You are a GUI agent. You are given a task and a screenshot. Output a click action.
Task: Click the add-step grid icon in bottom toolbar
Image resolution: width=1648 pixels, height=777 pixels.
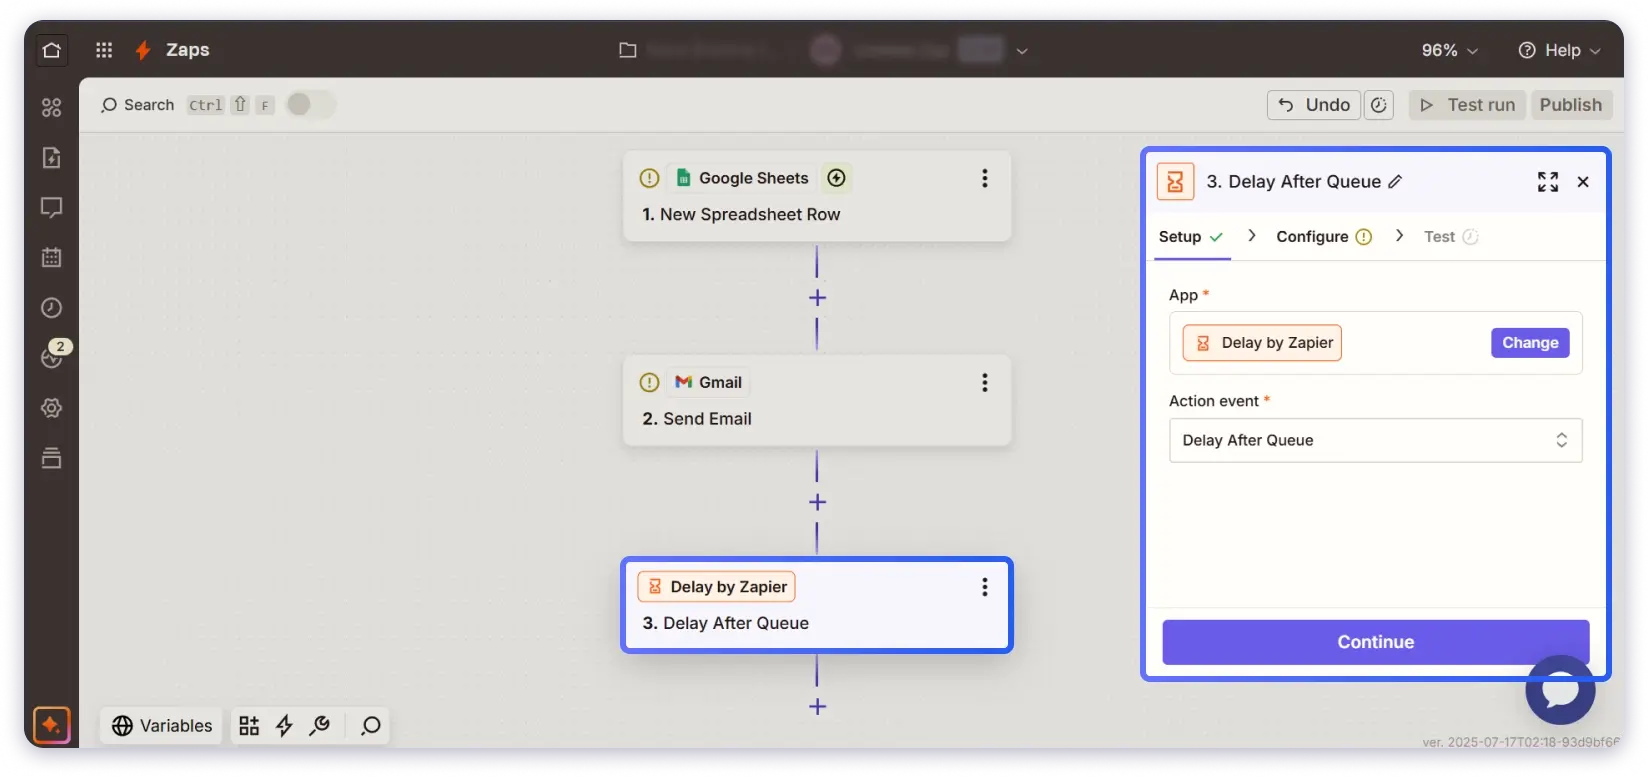(249, 726)
